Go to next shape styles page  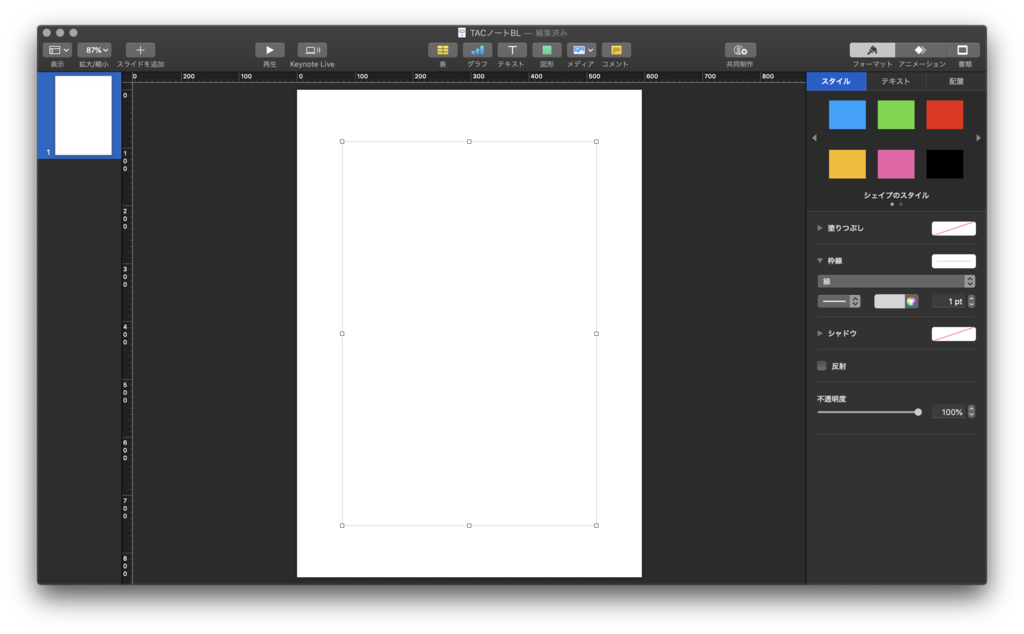pyautogui.click(x=978, y=138)
